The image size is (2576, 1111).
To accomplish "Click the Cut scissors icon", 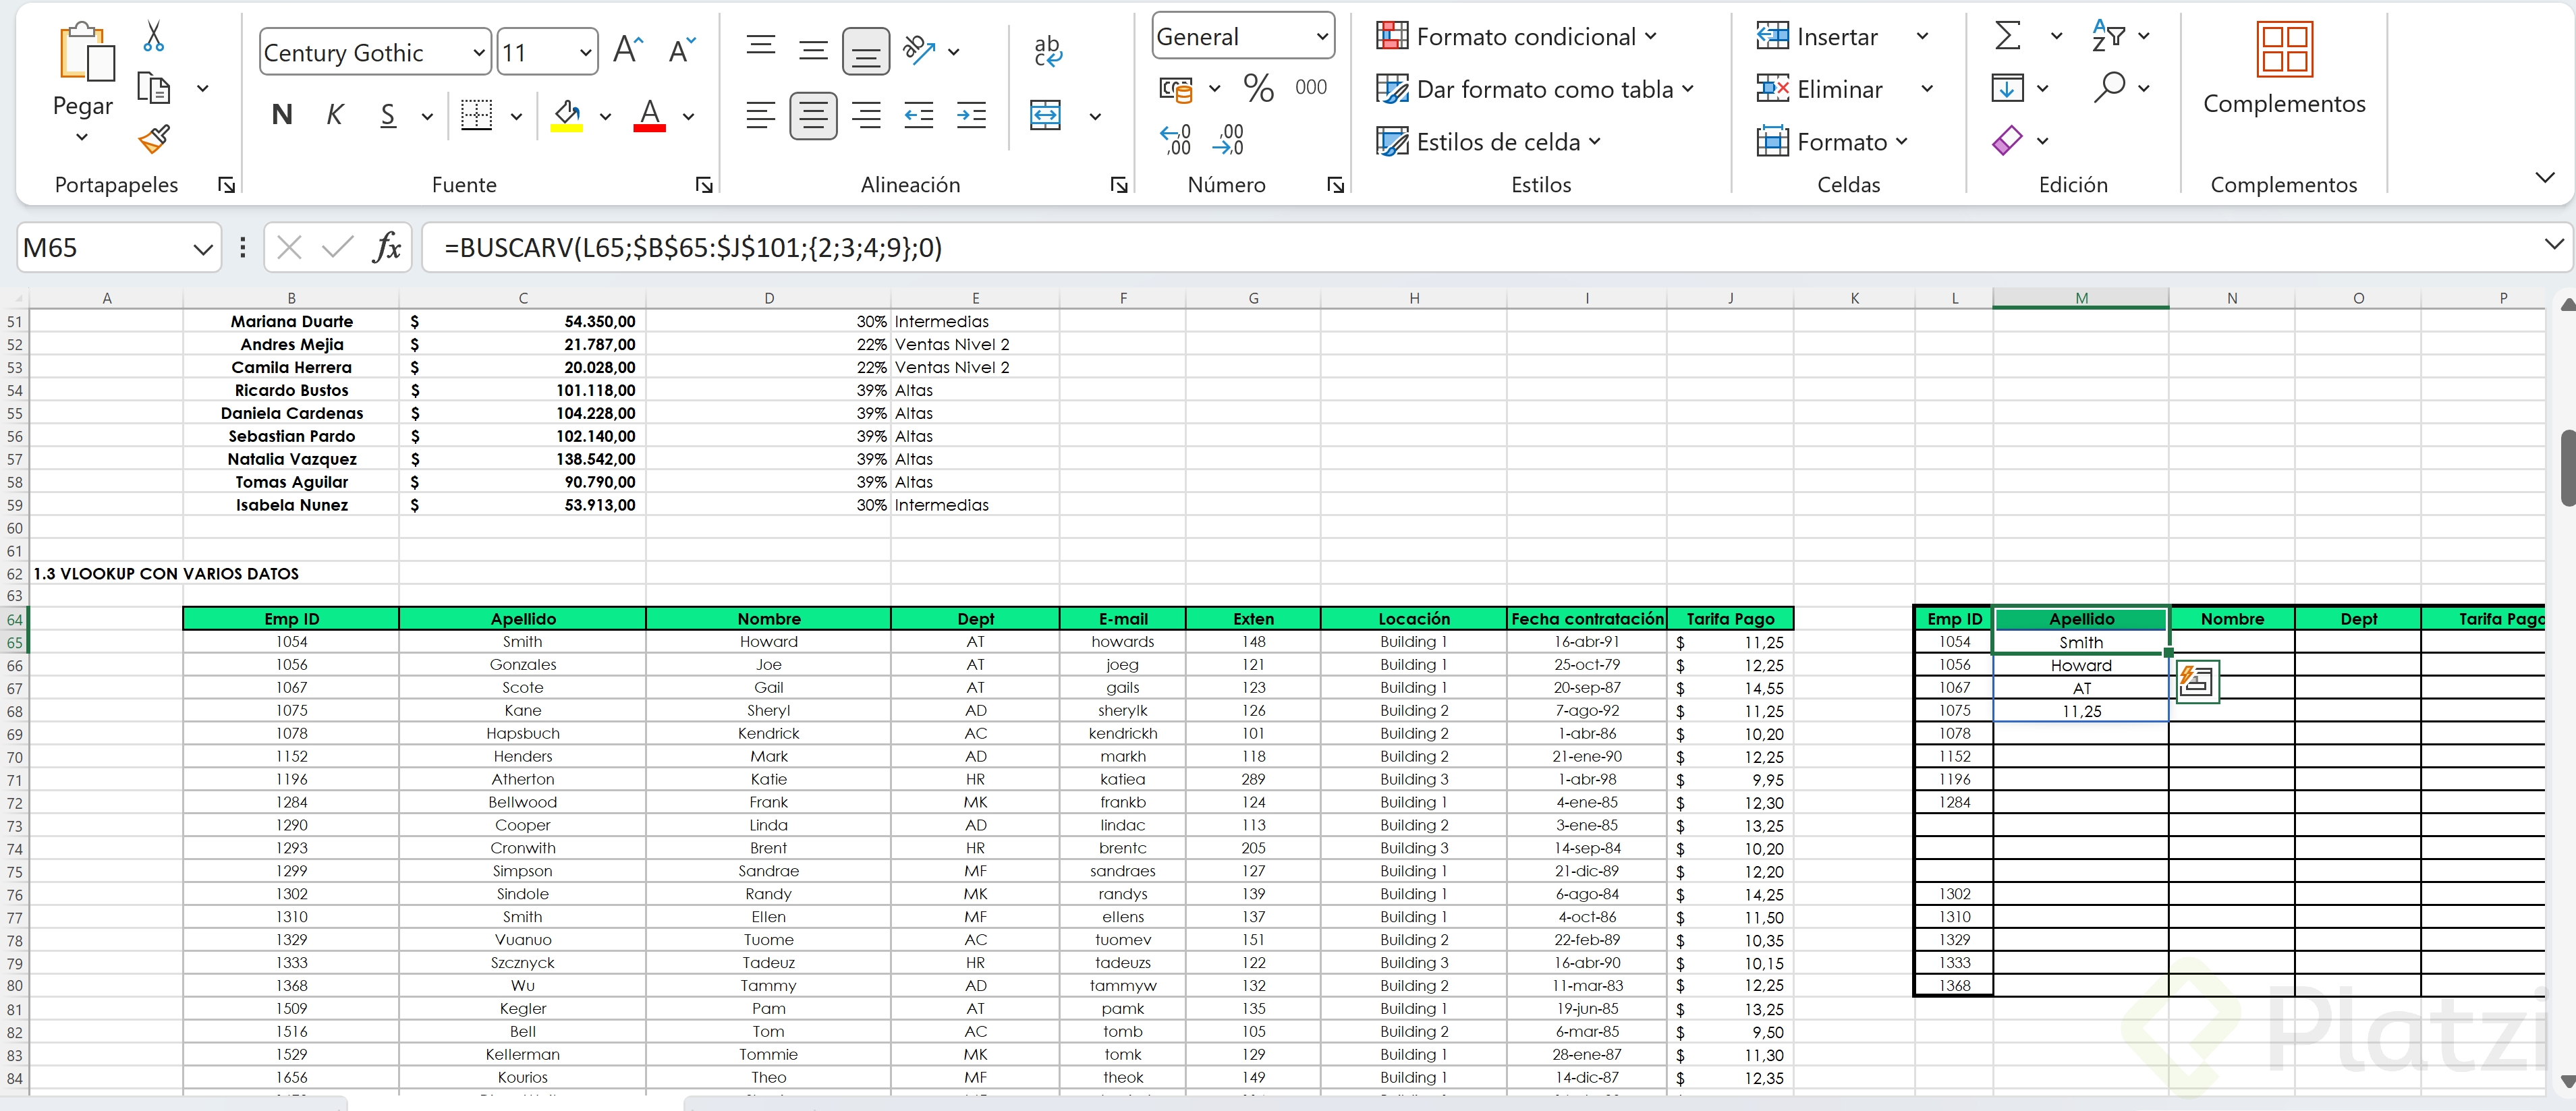I will click(153, 36).
